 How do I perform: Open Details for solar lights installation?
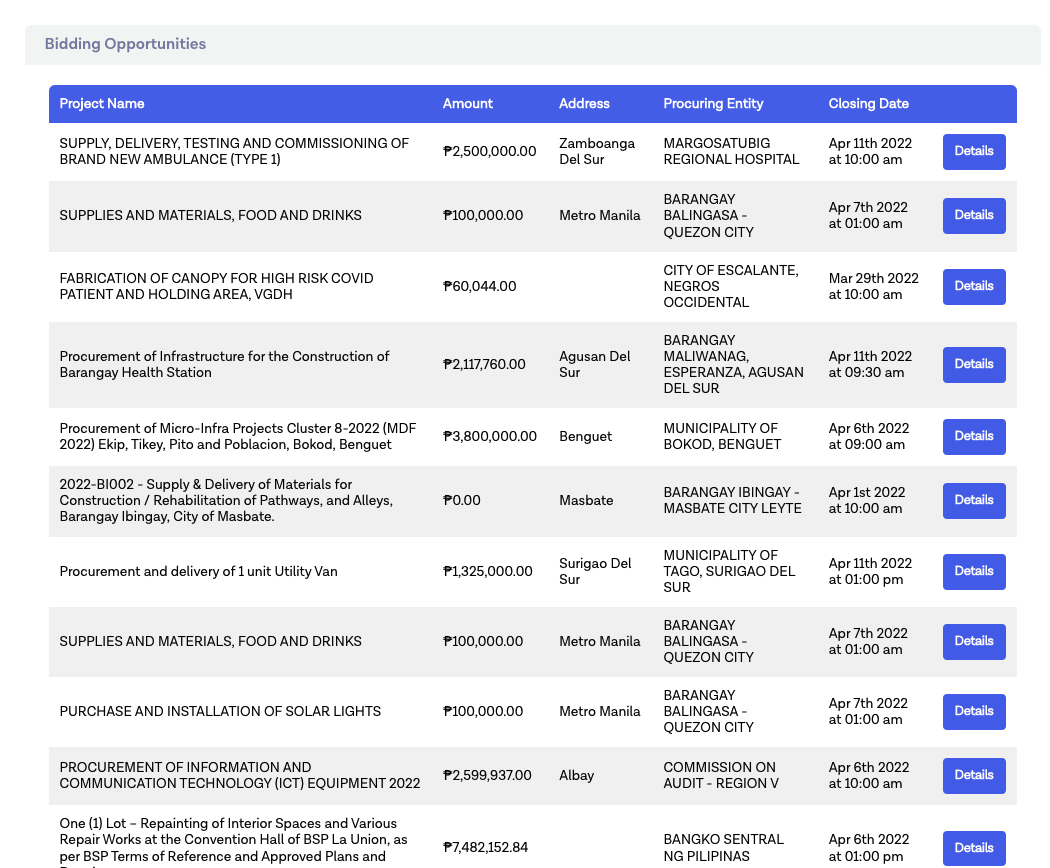(x=973, y=712)
